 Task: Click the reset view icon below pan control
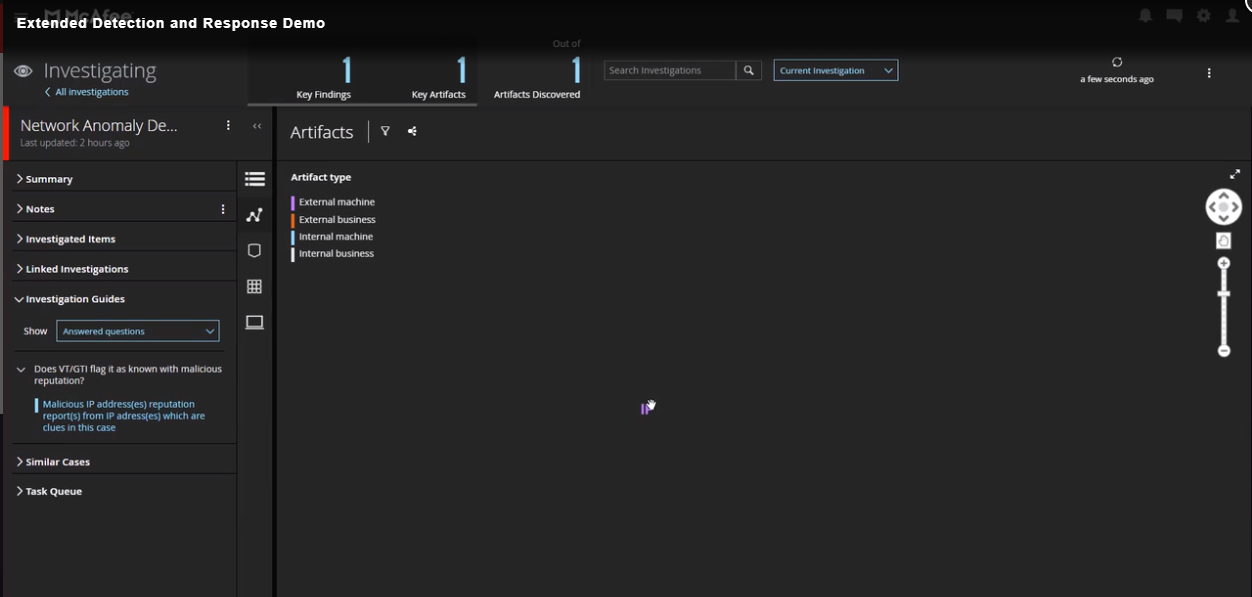coord(1223,241)
